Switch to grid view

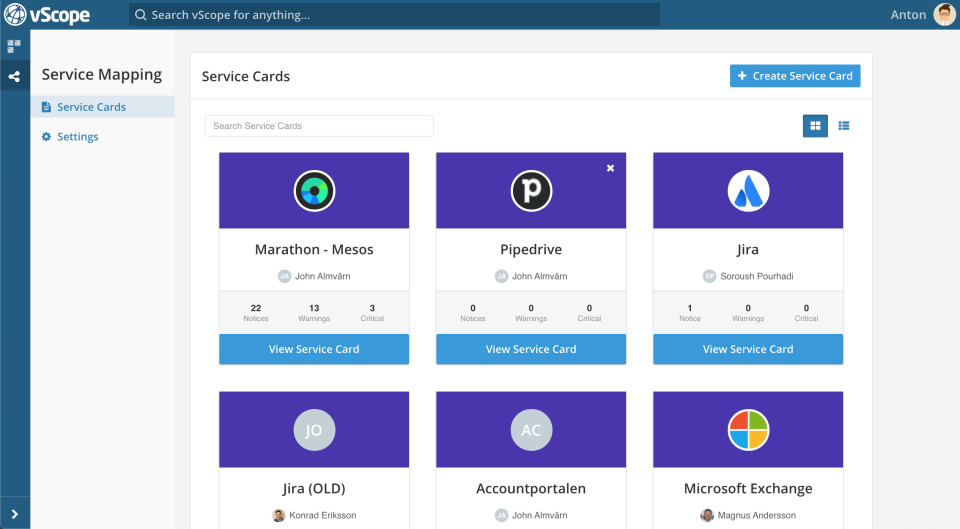[x=815, y=126]
